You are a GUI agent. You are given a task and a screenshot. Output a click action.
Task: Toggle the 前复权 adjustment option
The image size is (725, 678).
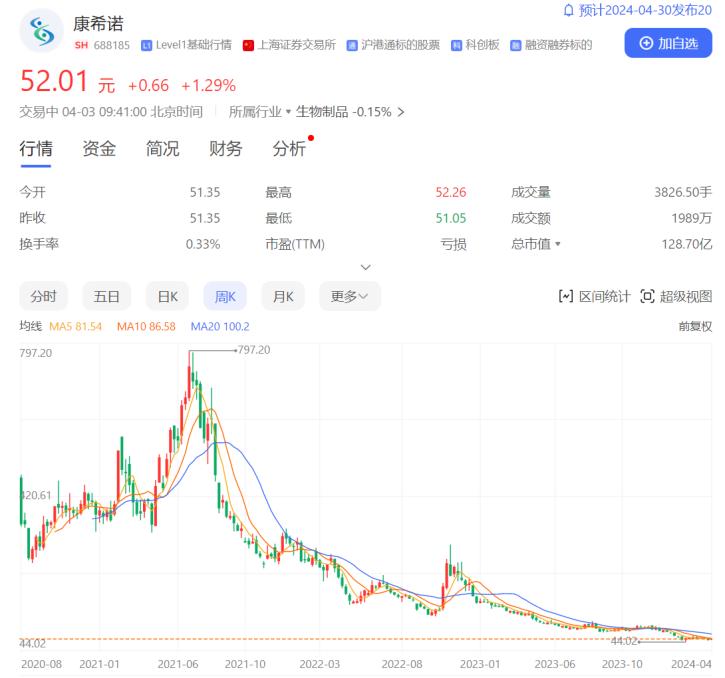pyautogui.click(x=695, y=327)
